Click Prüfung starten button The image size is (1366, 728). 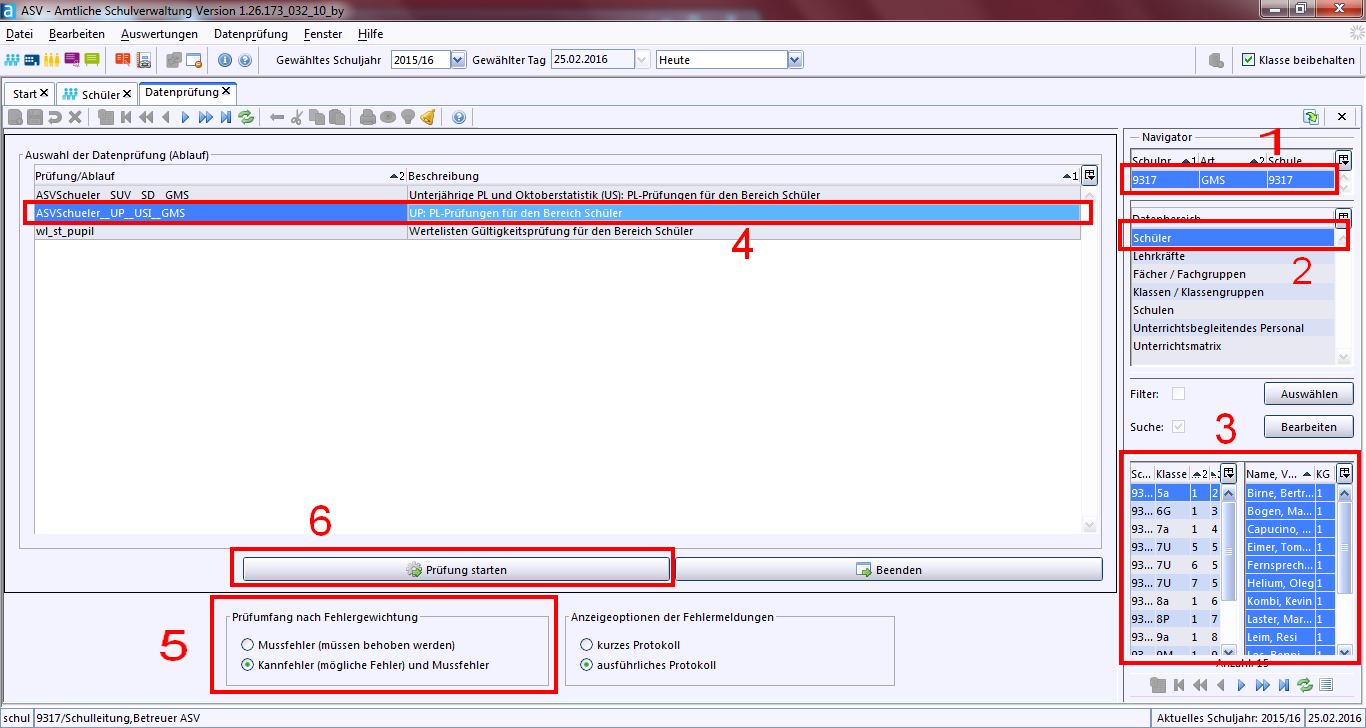[456, 569]
